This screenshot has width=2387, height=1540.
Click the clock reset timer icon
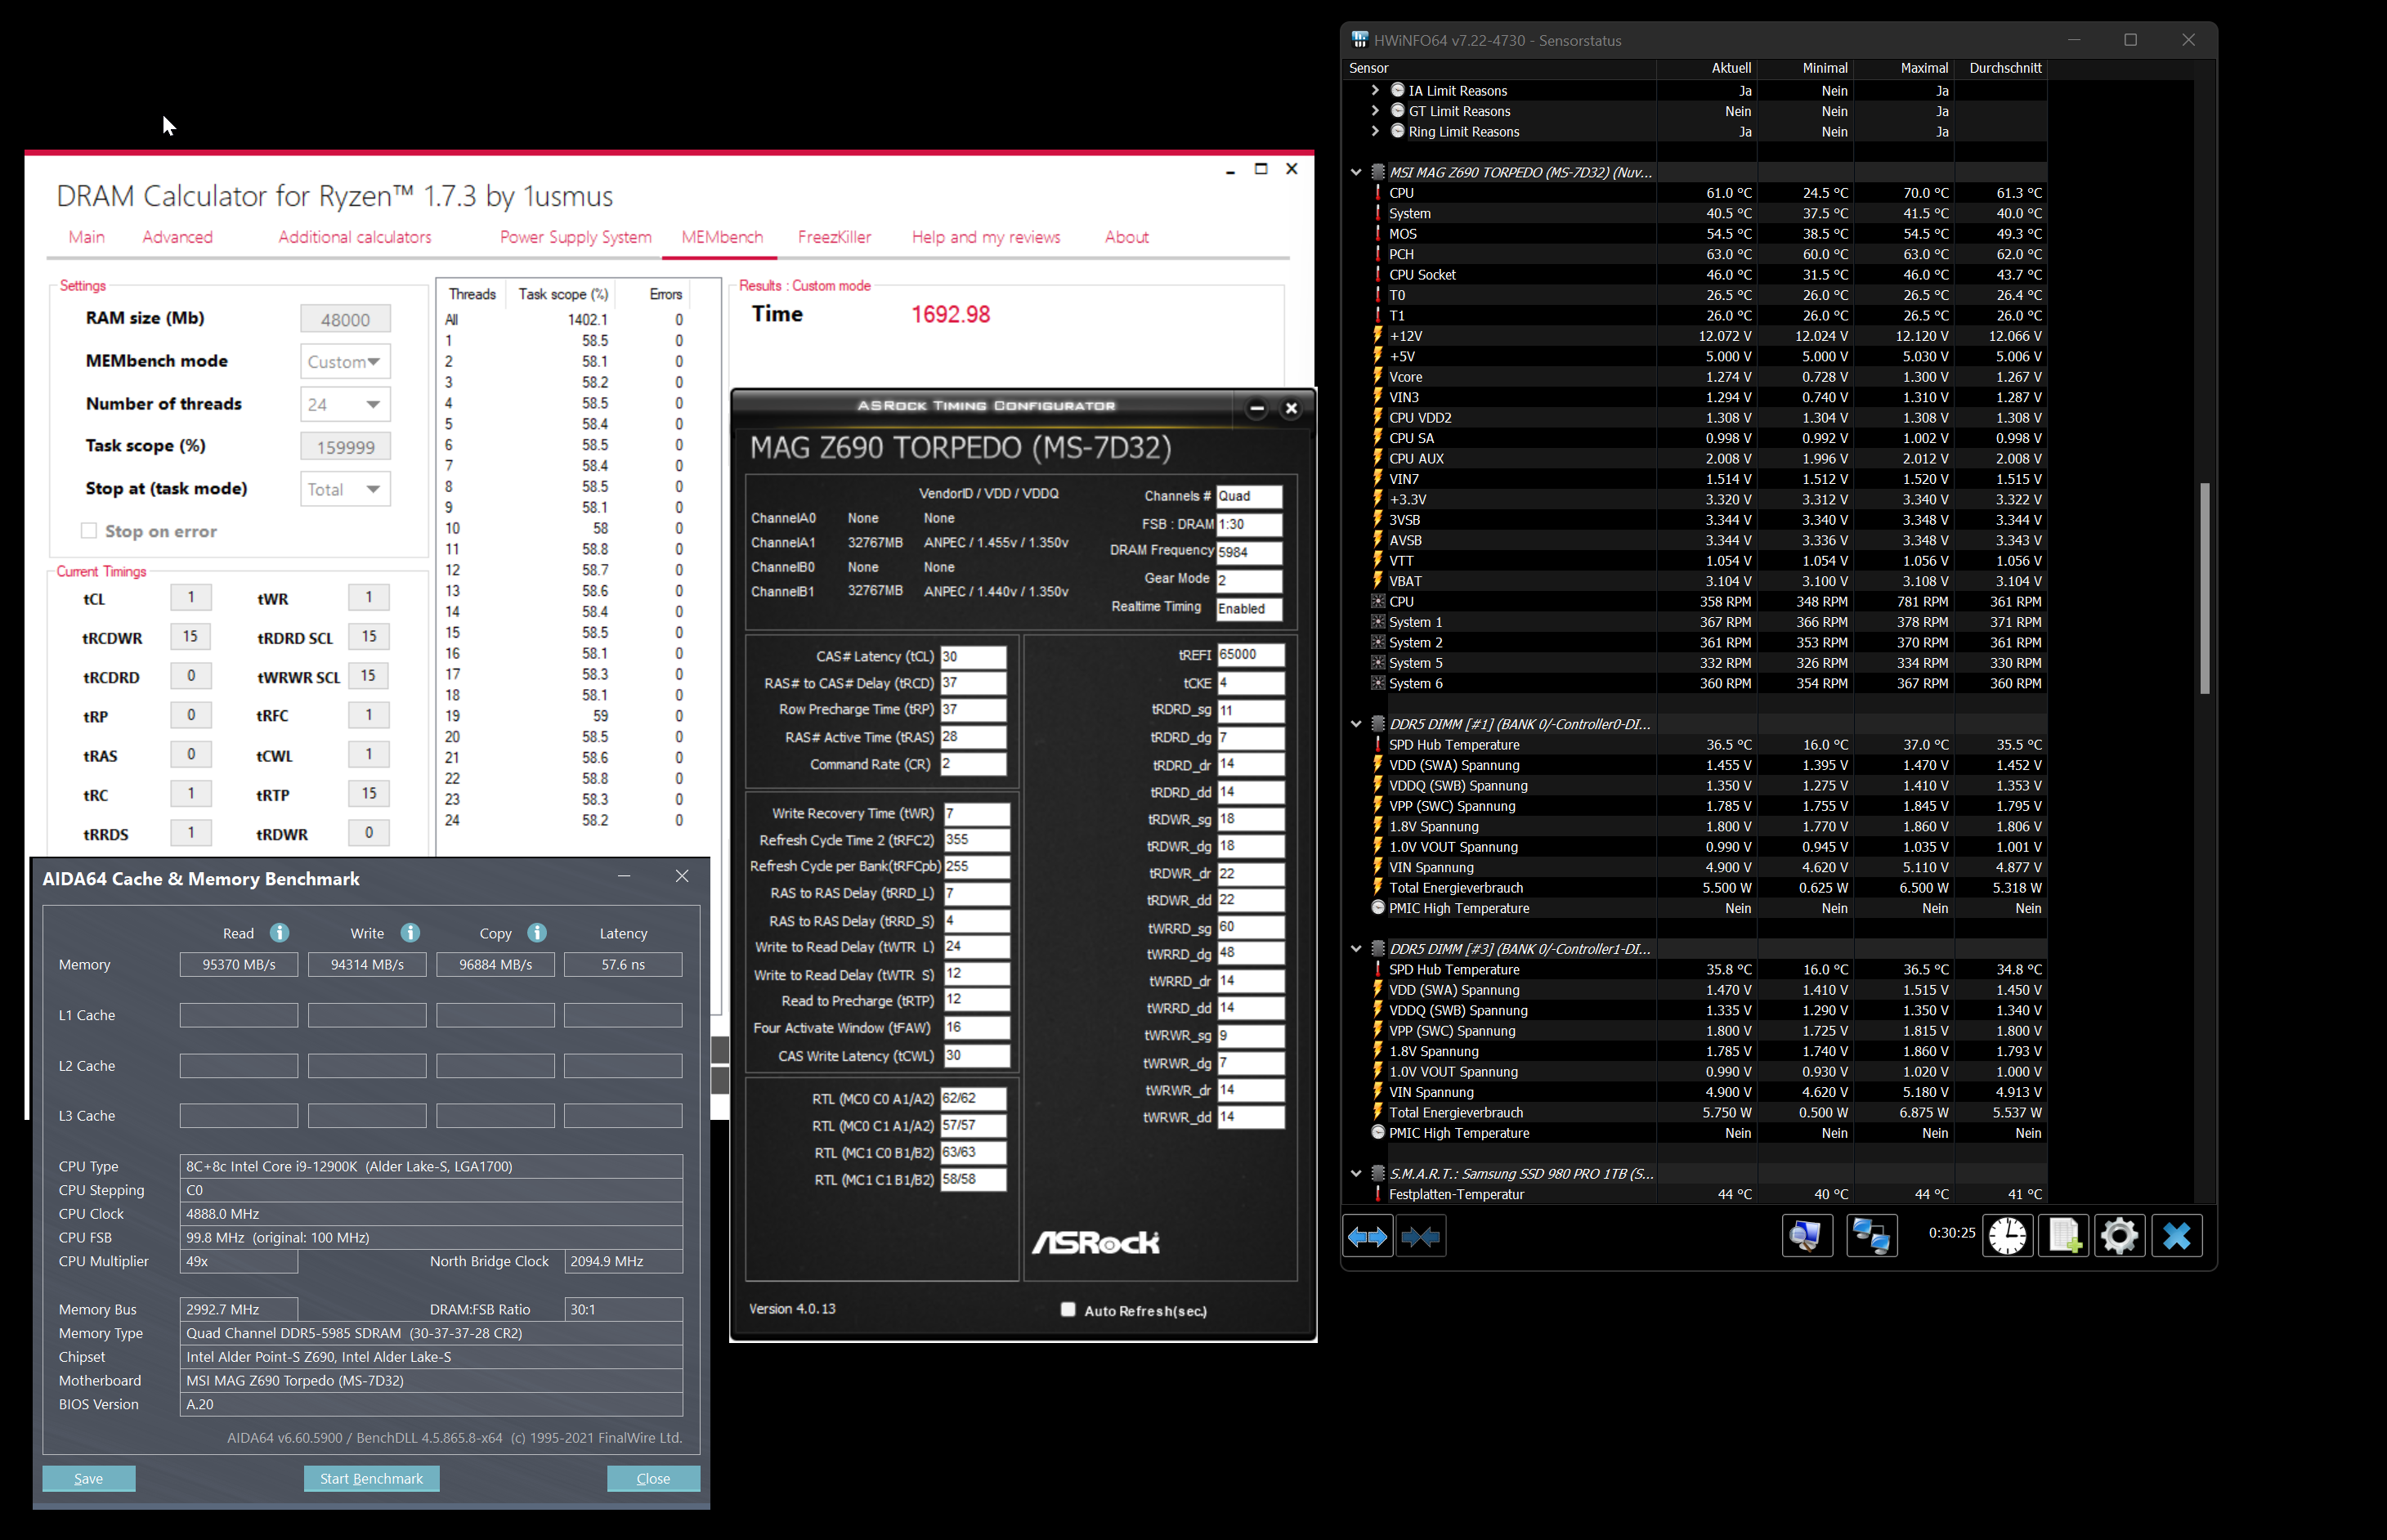click(2007, 1237)
